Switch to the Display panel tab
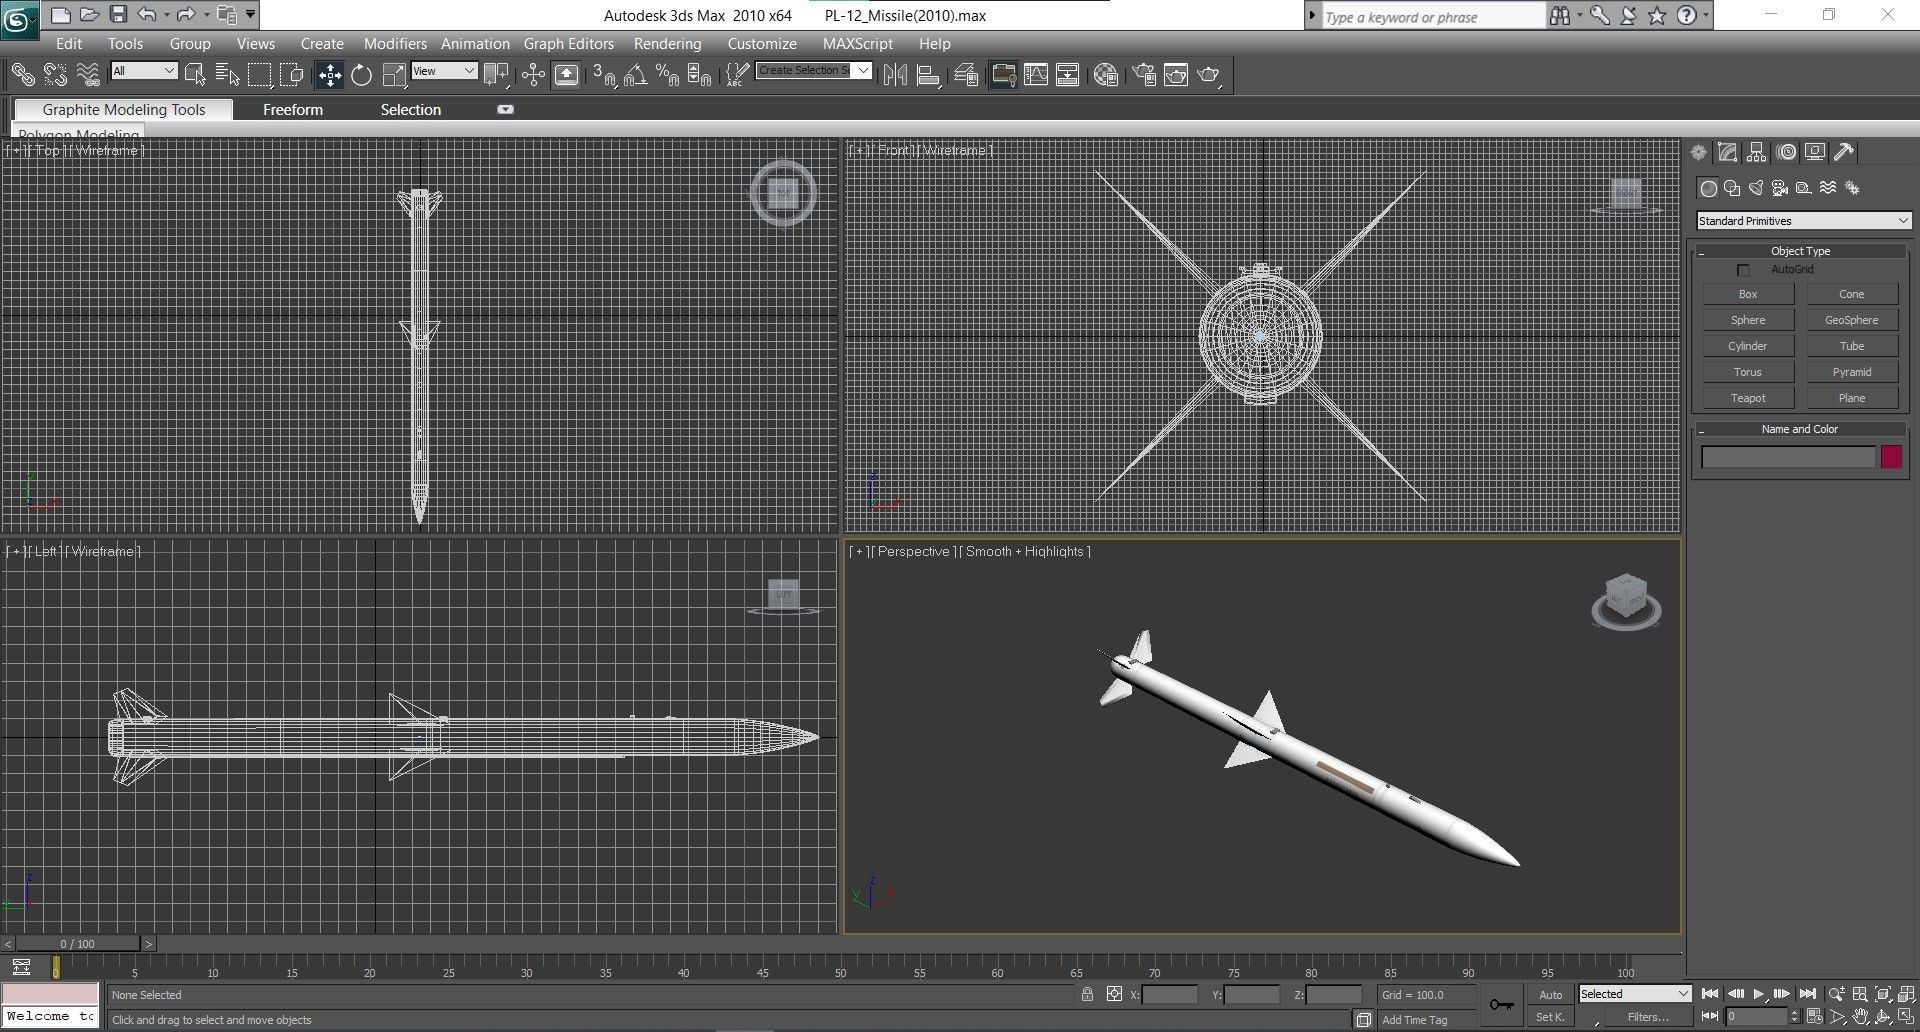This screenshot has height=1032, width=1920. point(1815,152)
